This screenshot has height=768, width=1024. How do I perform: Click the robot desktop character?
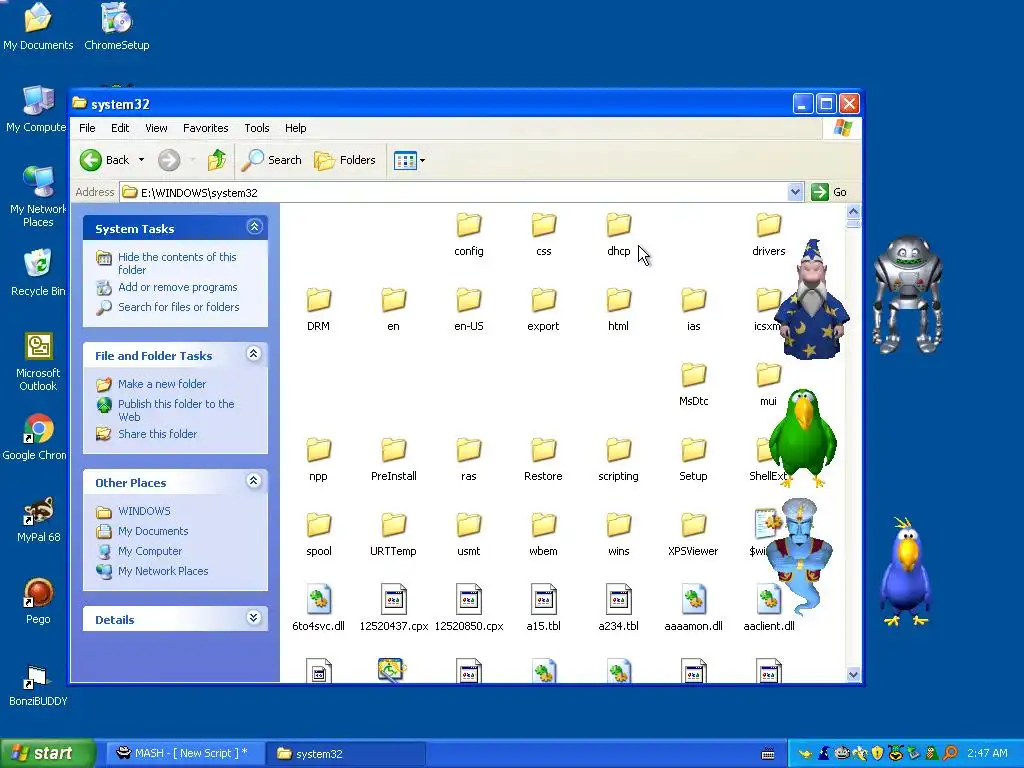click(907, 294)
